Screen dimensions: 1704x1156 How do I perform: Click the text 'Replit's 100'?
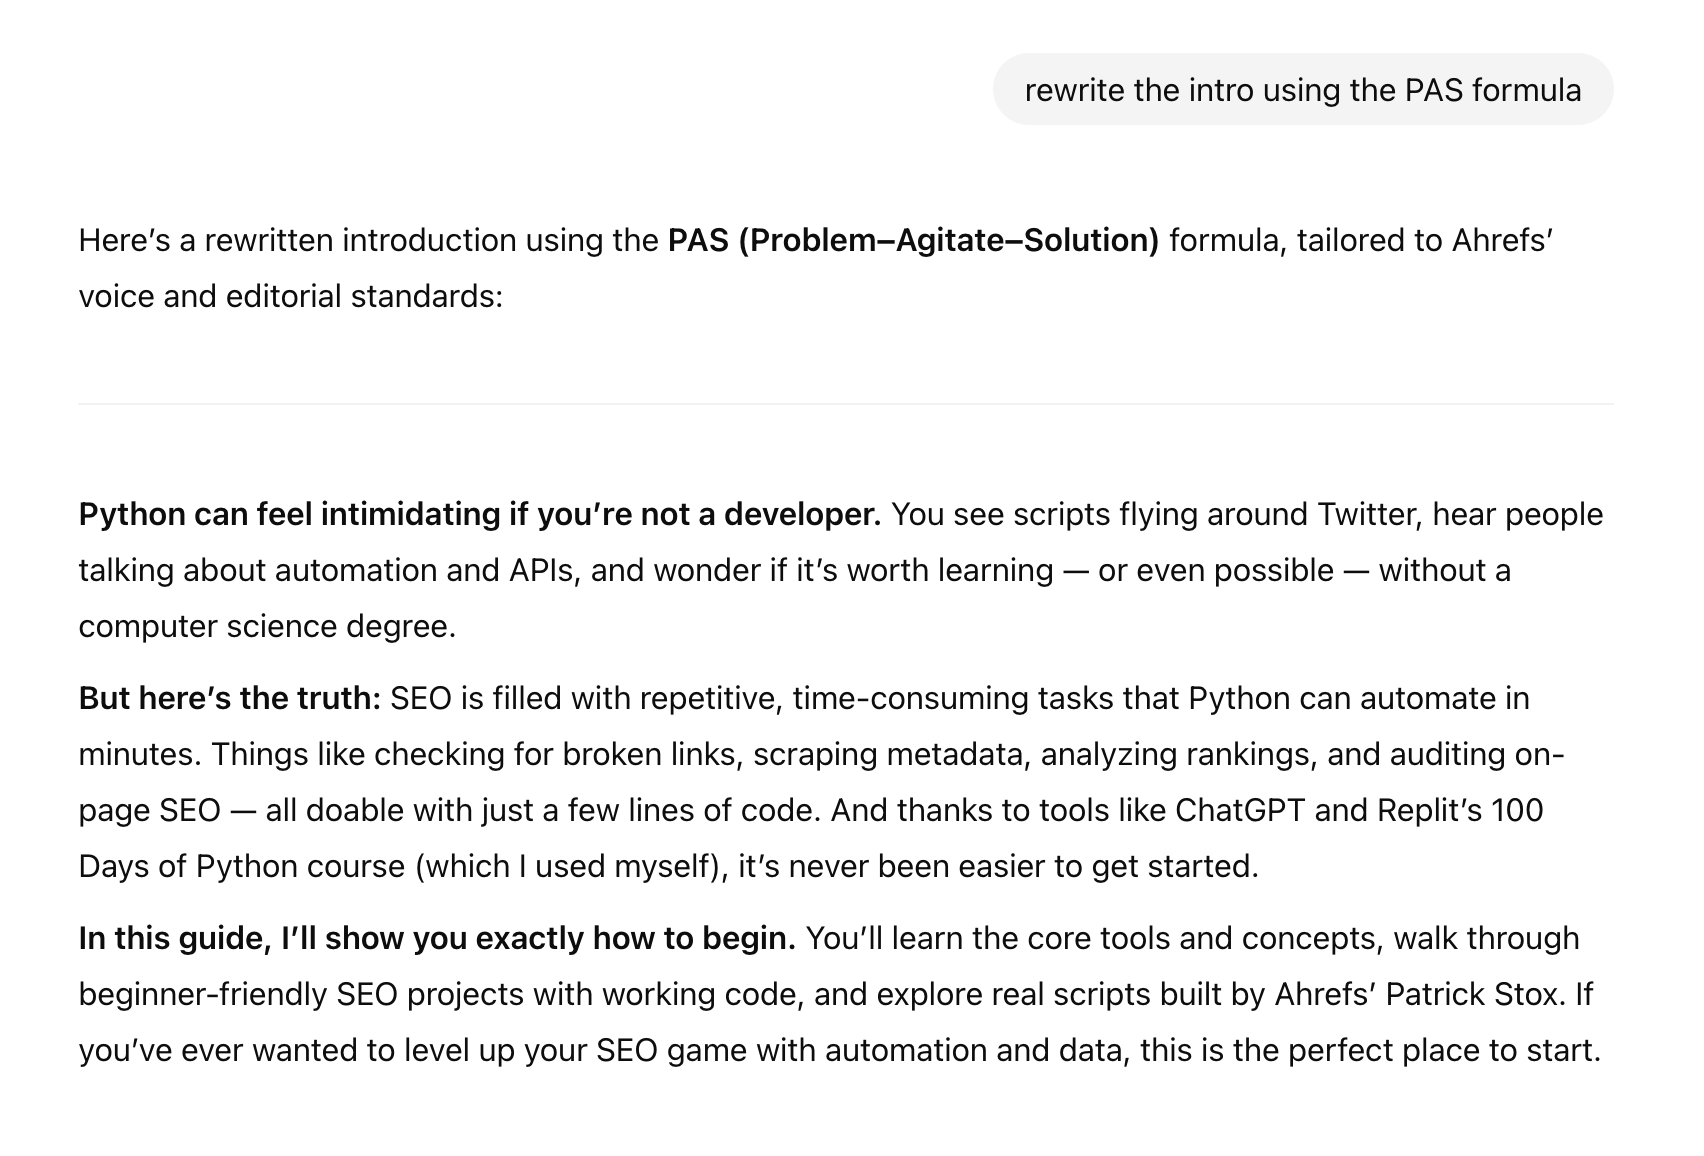click(1459, 811)
